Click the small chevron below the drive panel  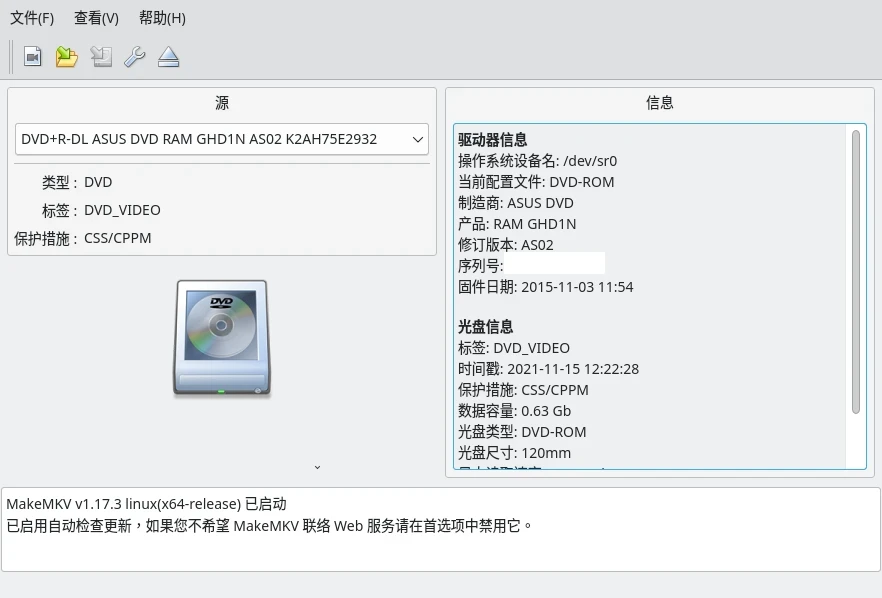[317, 467]
